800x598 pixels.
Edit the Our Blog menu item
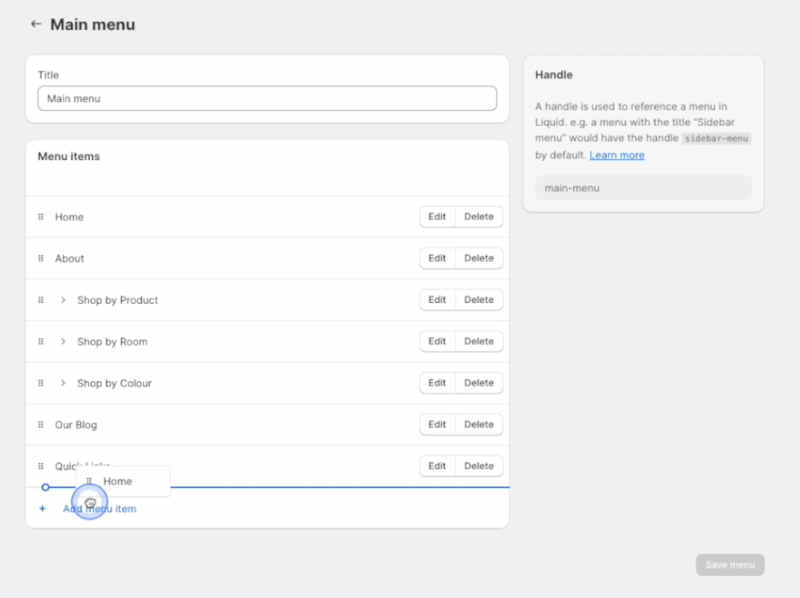(436, 424)
